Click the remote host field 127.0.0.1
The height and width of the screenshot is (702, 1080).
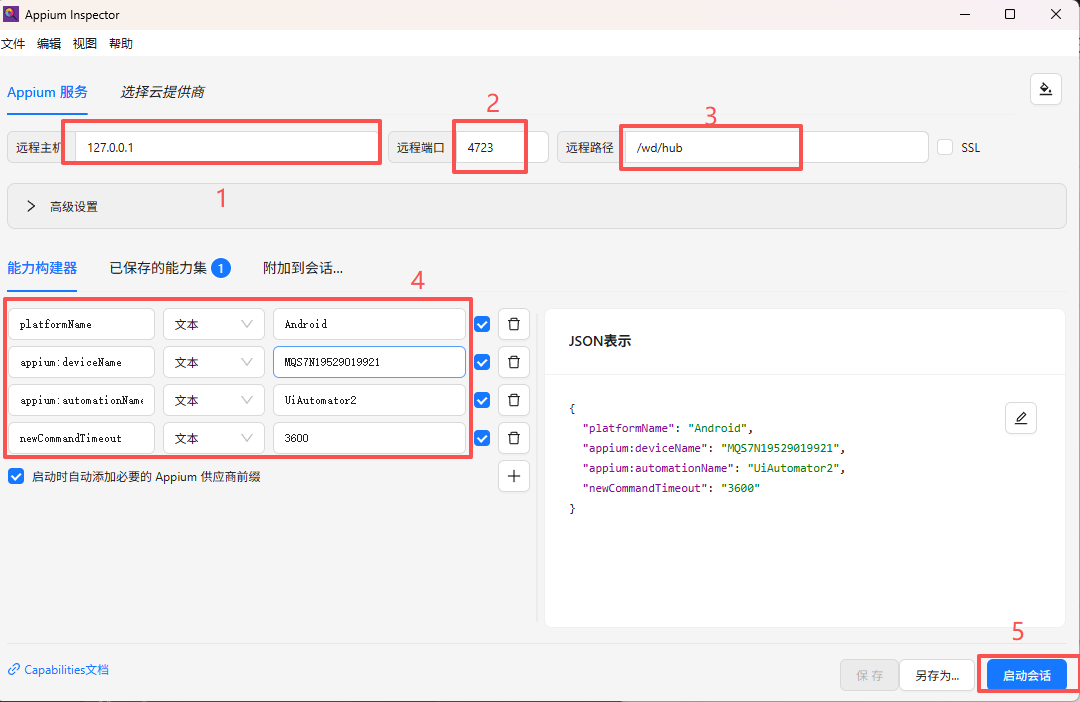227,147
